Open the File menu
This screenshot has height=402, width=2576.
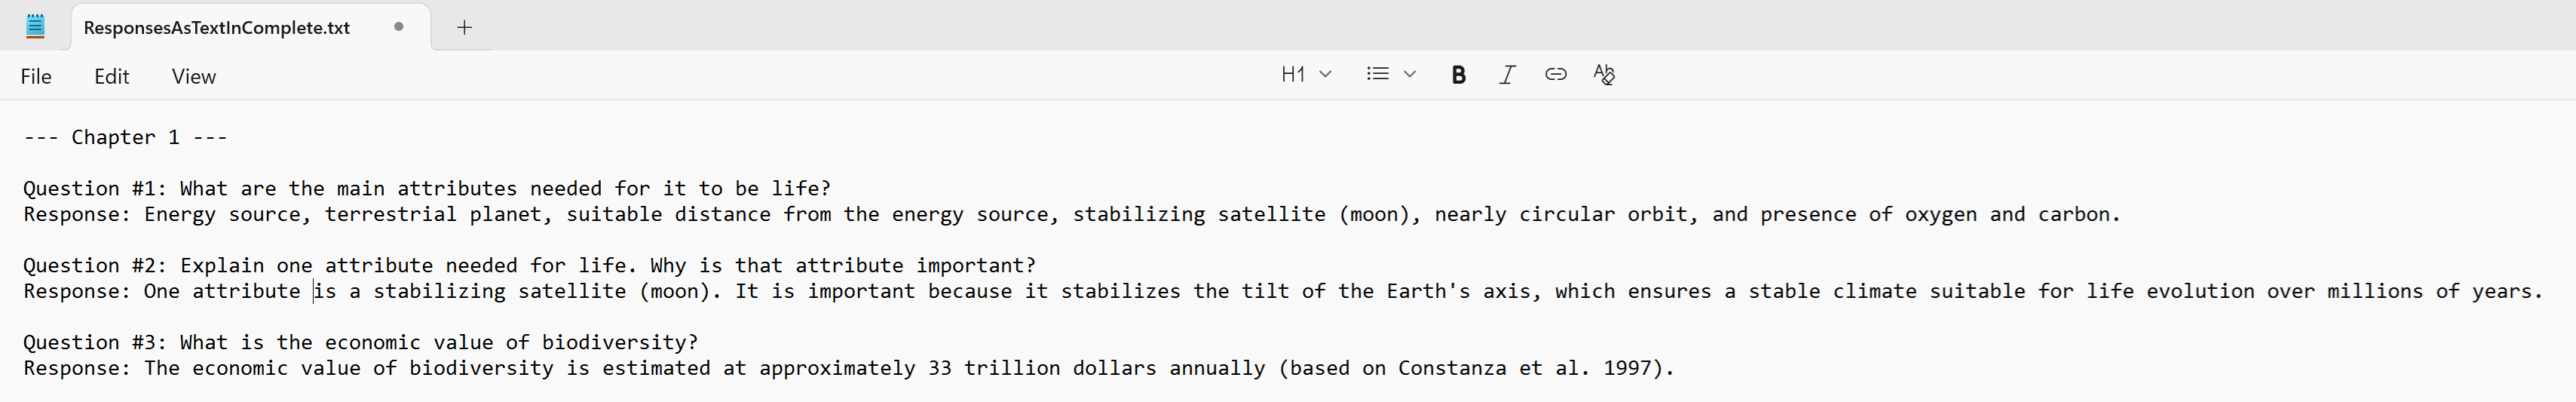click(36, 77)
